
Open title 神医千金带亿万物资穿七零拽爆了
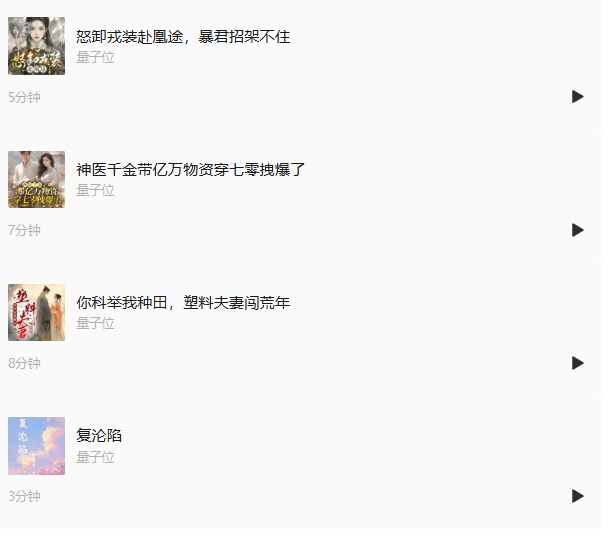pos(190,170)
